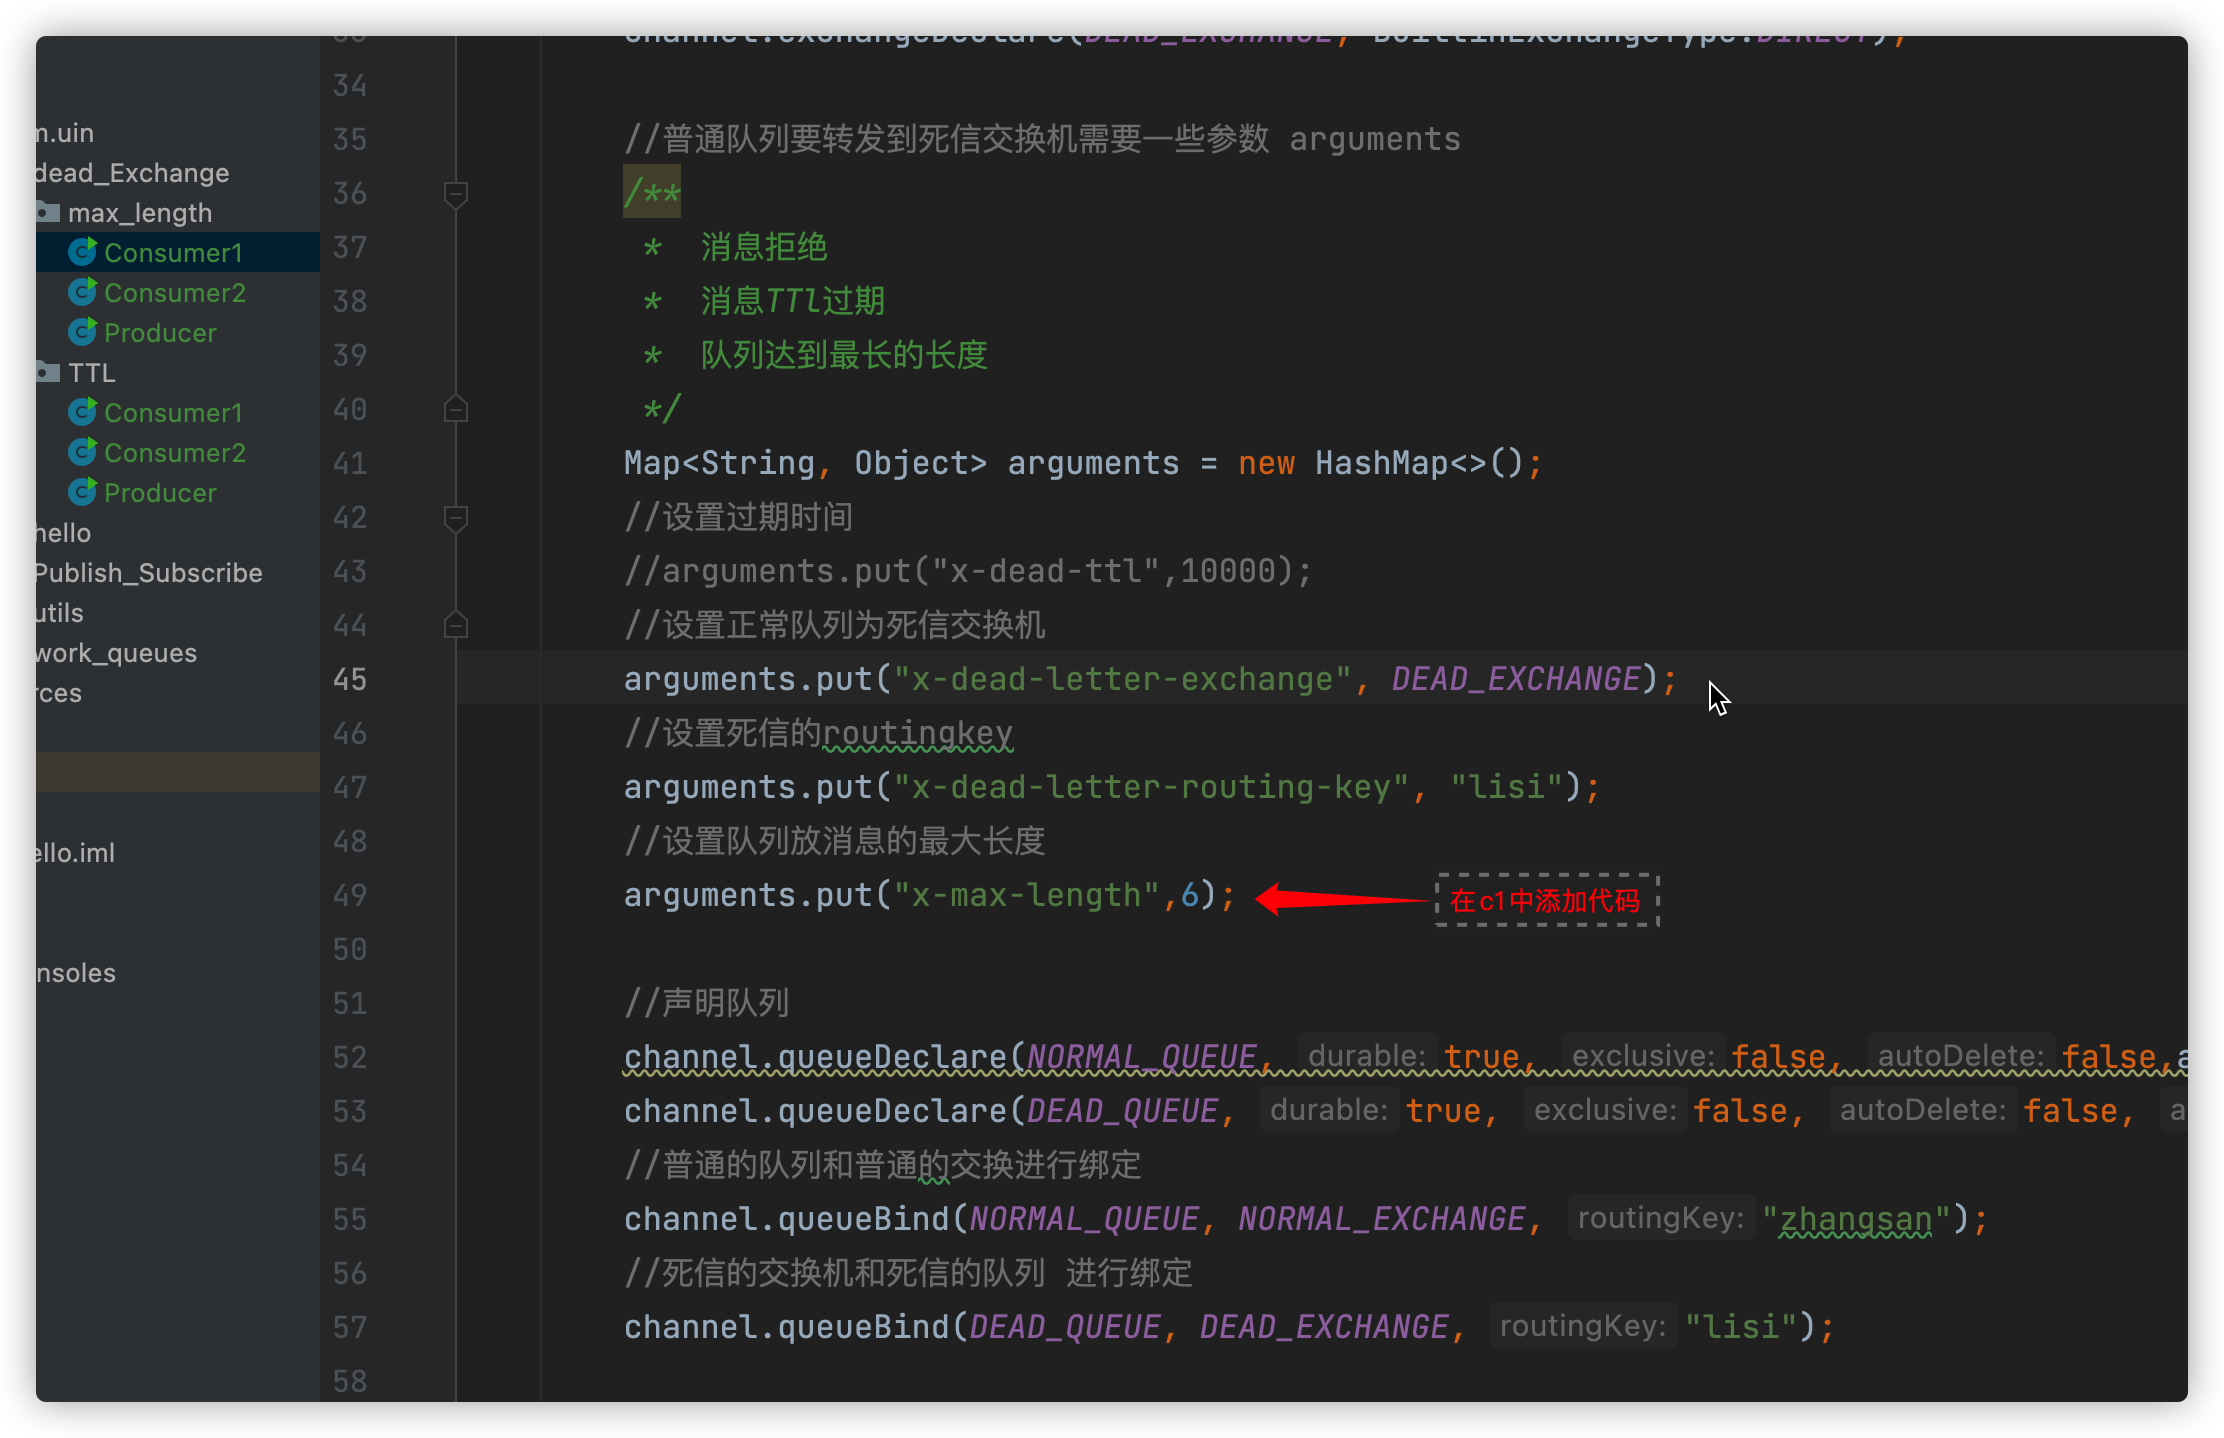Click "x-max-length" string on line 49
2224x1438 pixels.
[1026, 895]
